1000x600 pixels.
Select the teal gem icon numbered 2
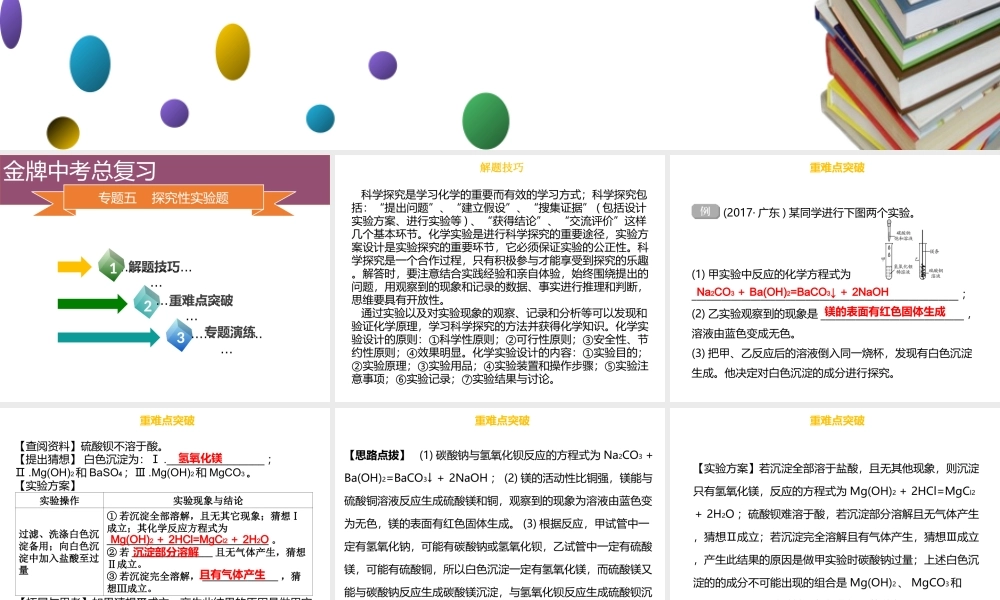pyautogui.click(x=147, y=302)
